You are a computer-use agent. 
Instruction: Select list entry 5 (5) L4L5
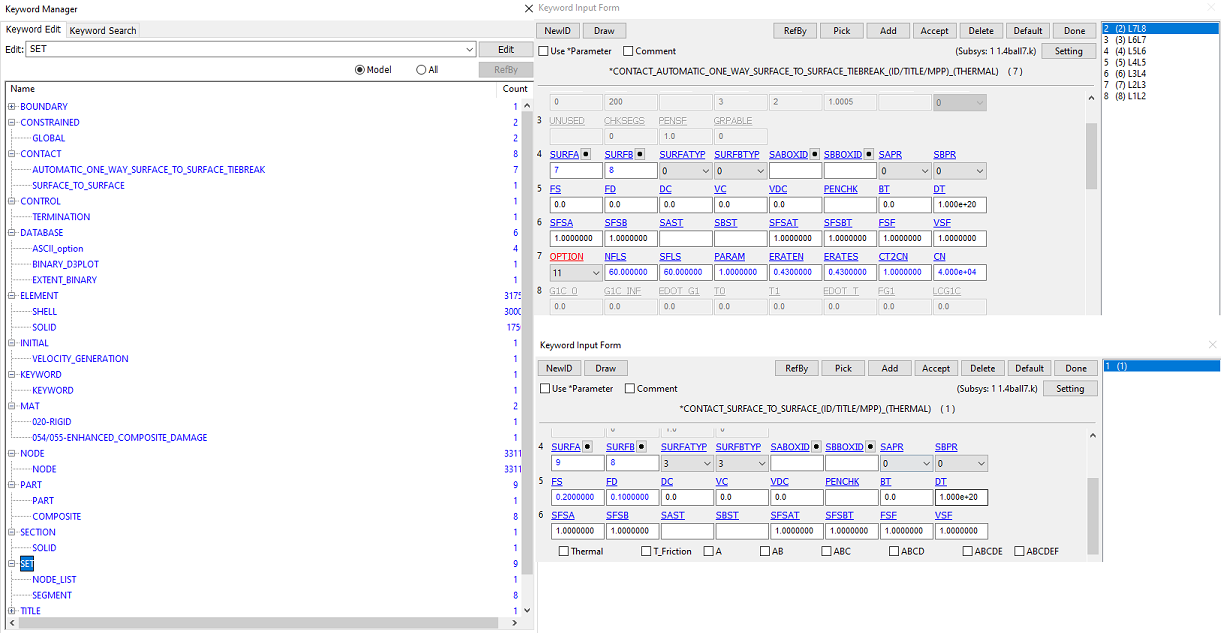click(1160, 62)
